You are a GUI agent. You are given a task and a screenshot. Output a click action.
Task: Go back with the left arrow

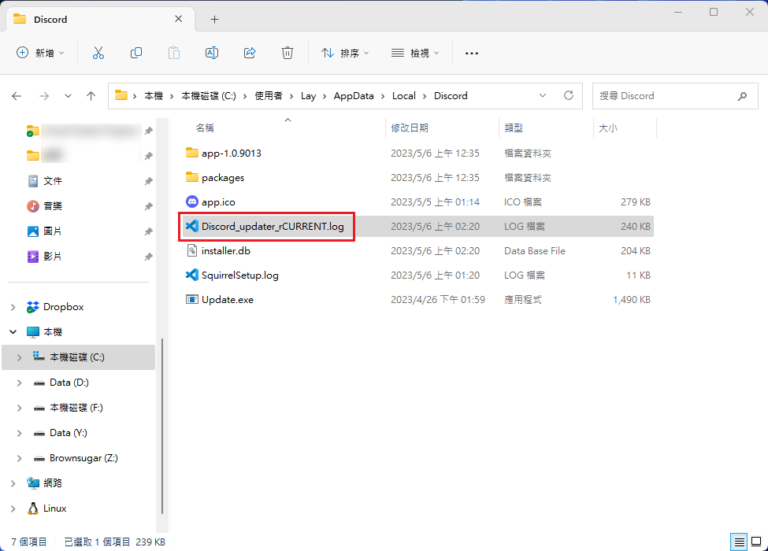17,96
